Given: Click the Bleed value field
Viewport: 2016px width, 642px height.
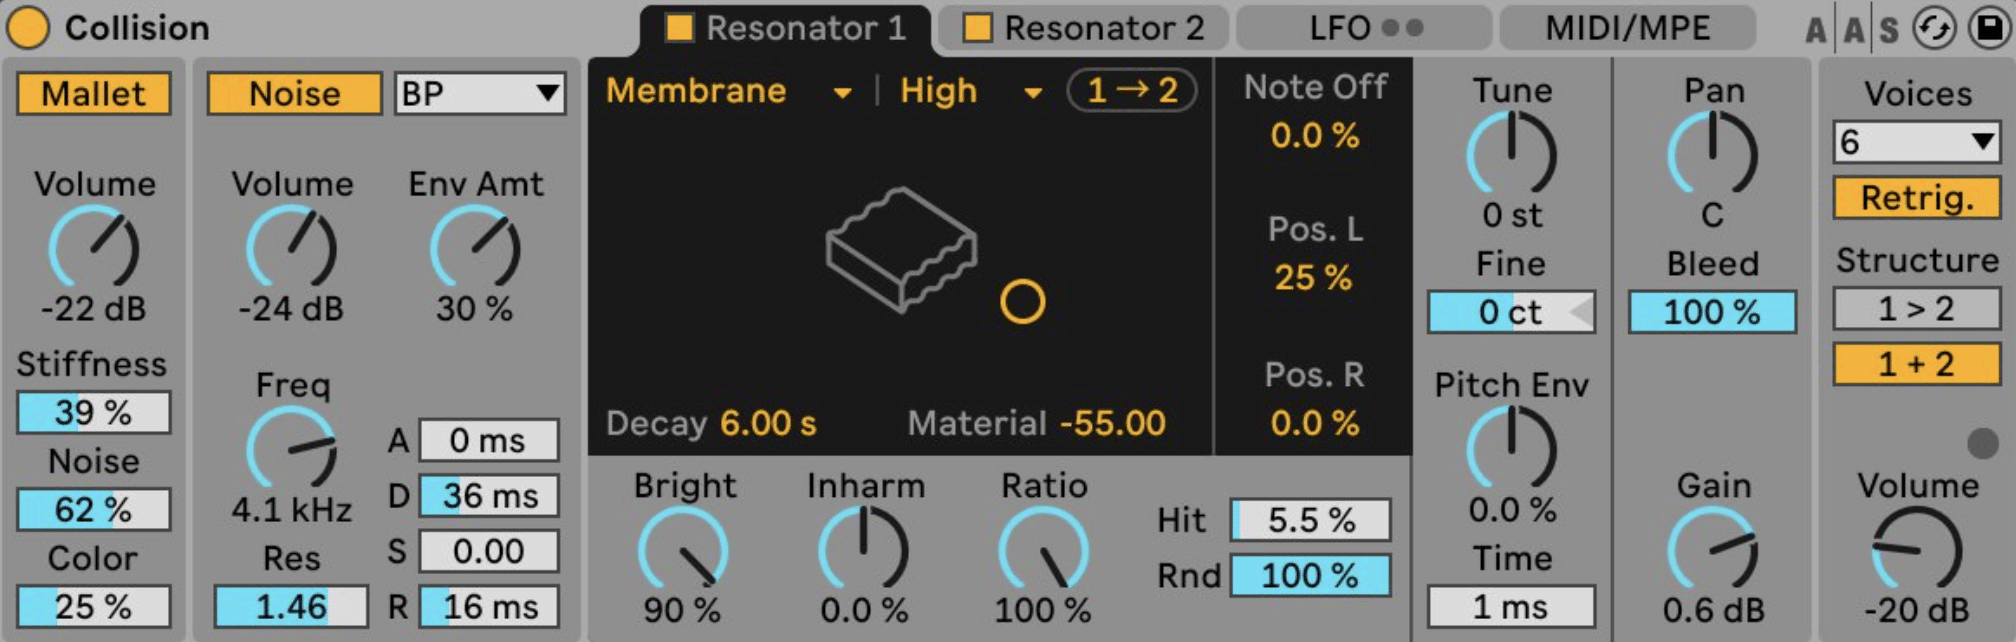Looking at the screenshot, I should coord(1712,312).
